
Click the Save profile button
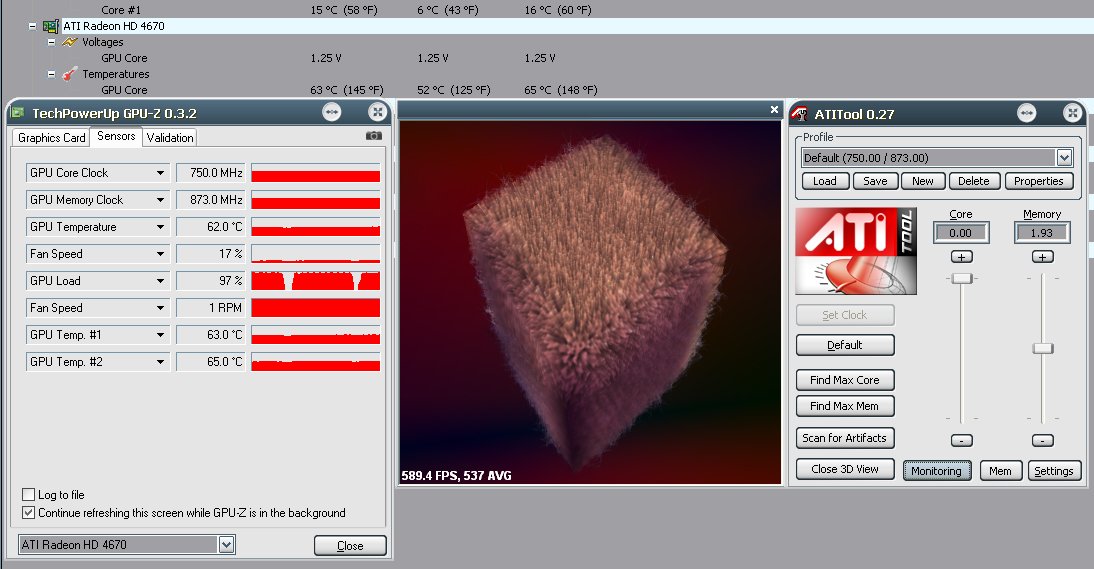[x=875, y=181]
